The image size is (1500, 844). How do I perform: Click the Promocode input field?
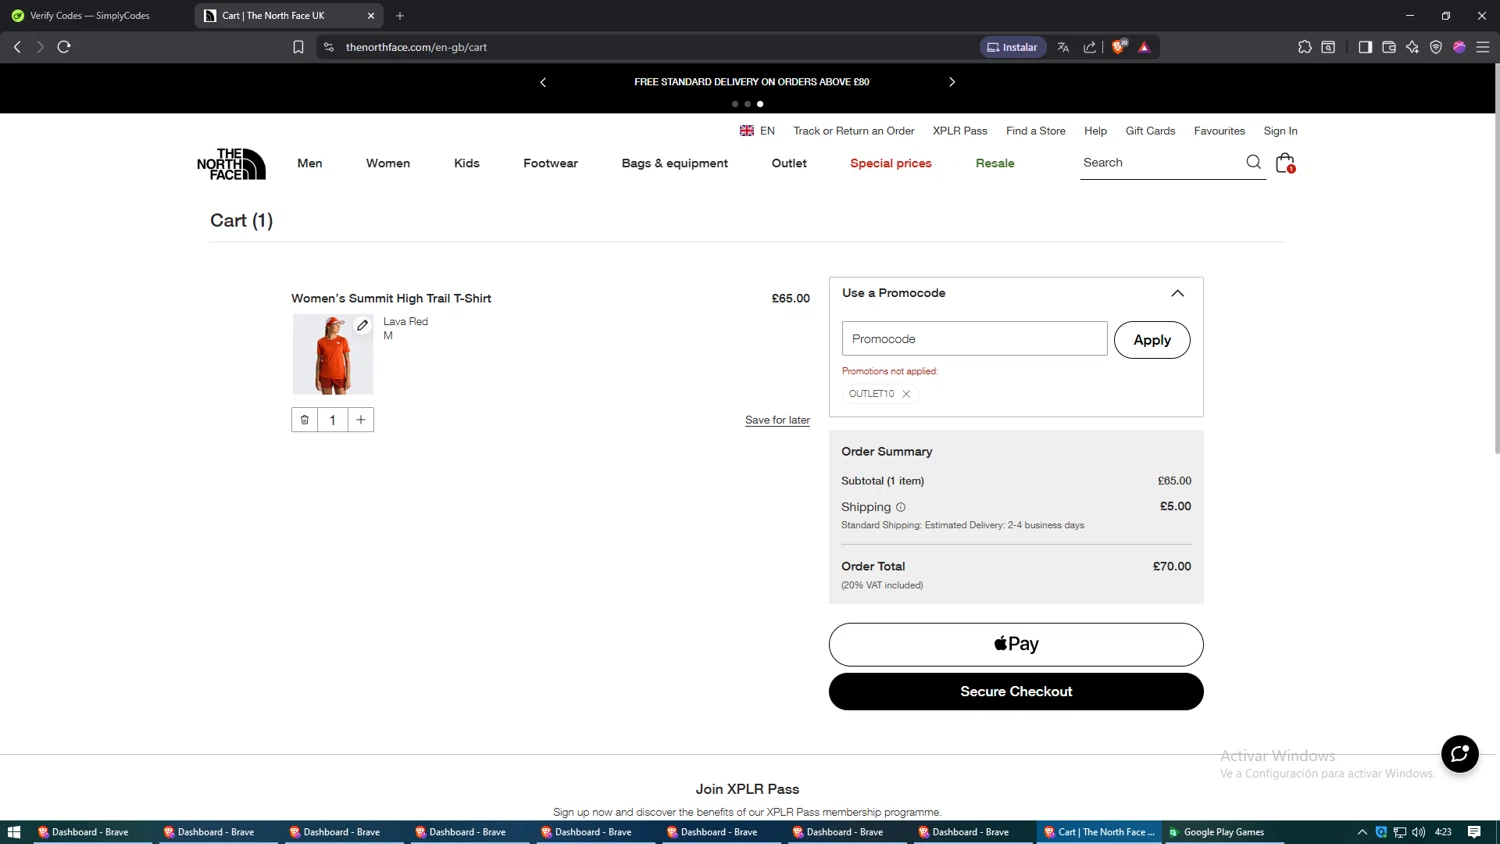[974, 339]
